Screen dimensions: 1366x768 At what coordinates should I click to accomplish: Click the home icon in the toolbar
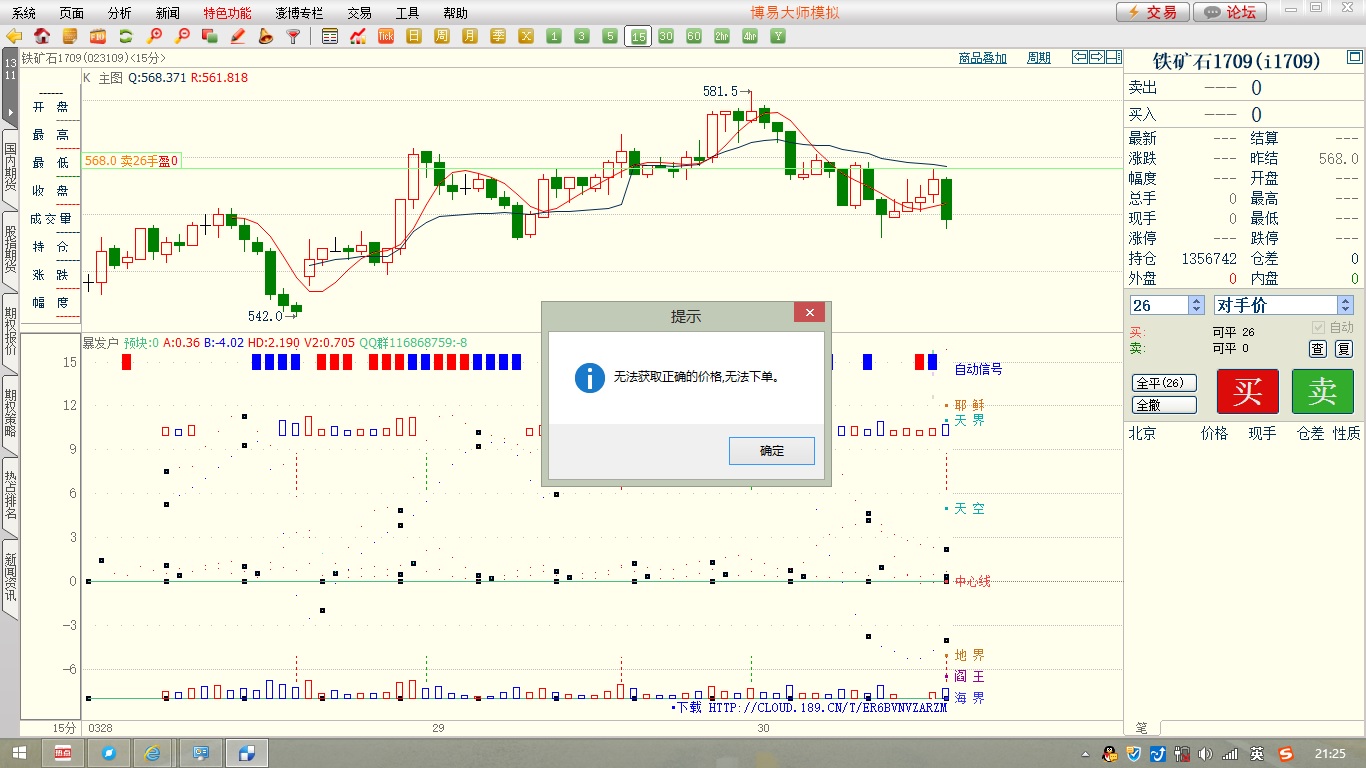(42, 36)
